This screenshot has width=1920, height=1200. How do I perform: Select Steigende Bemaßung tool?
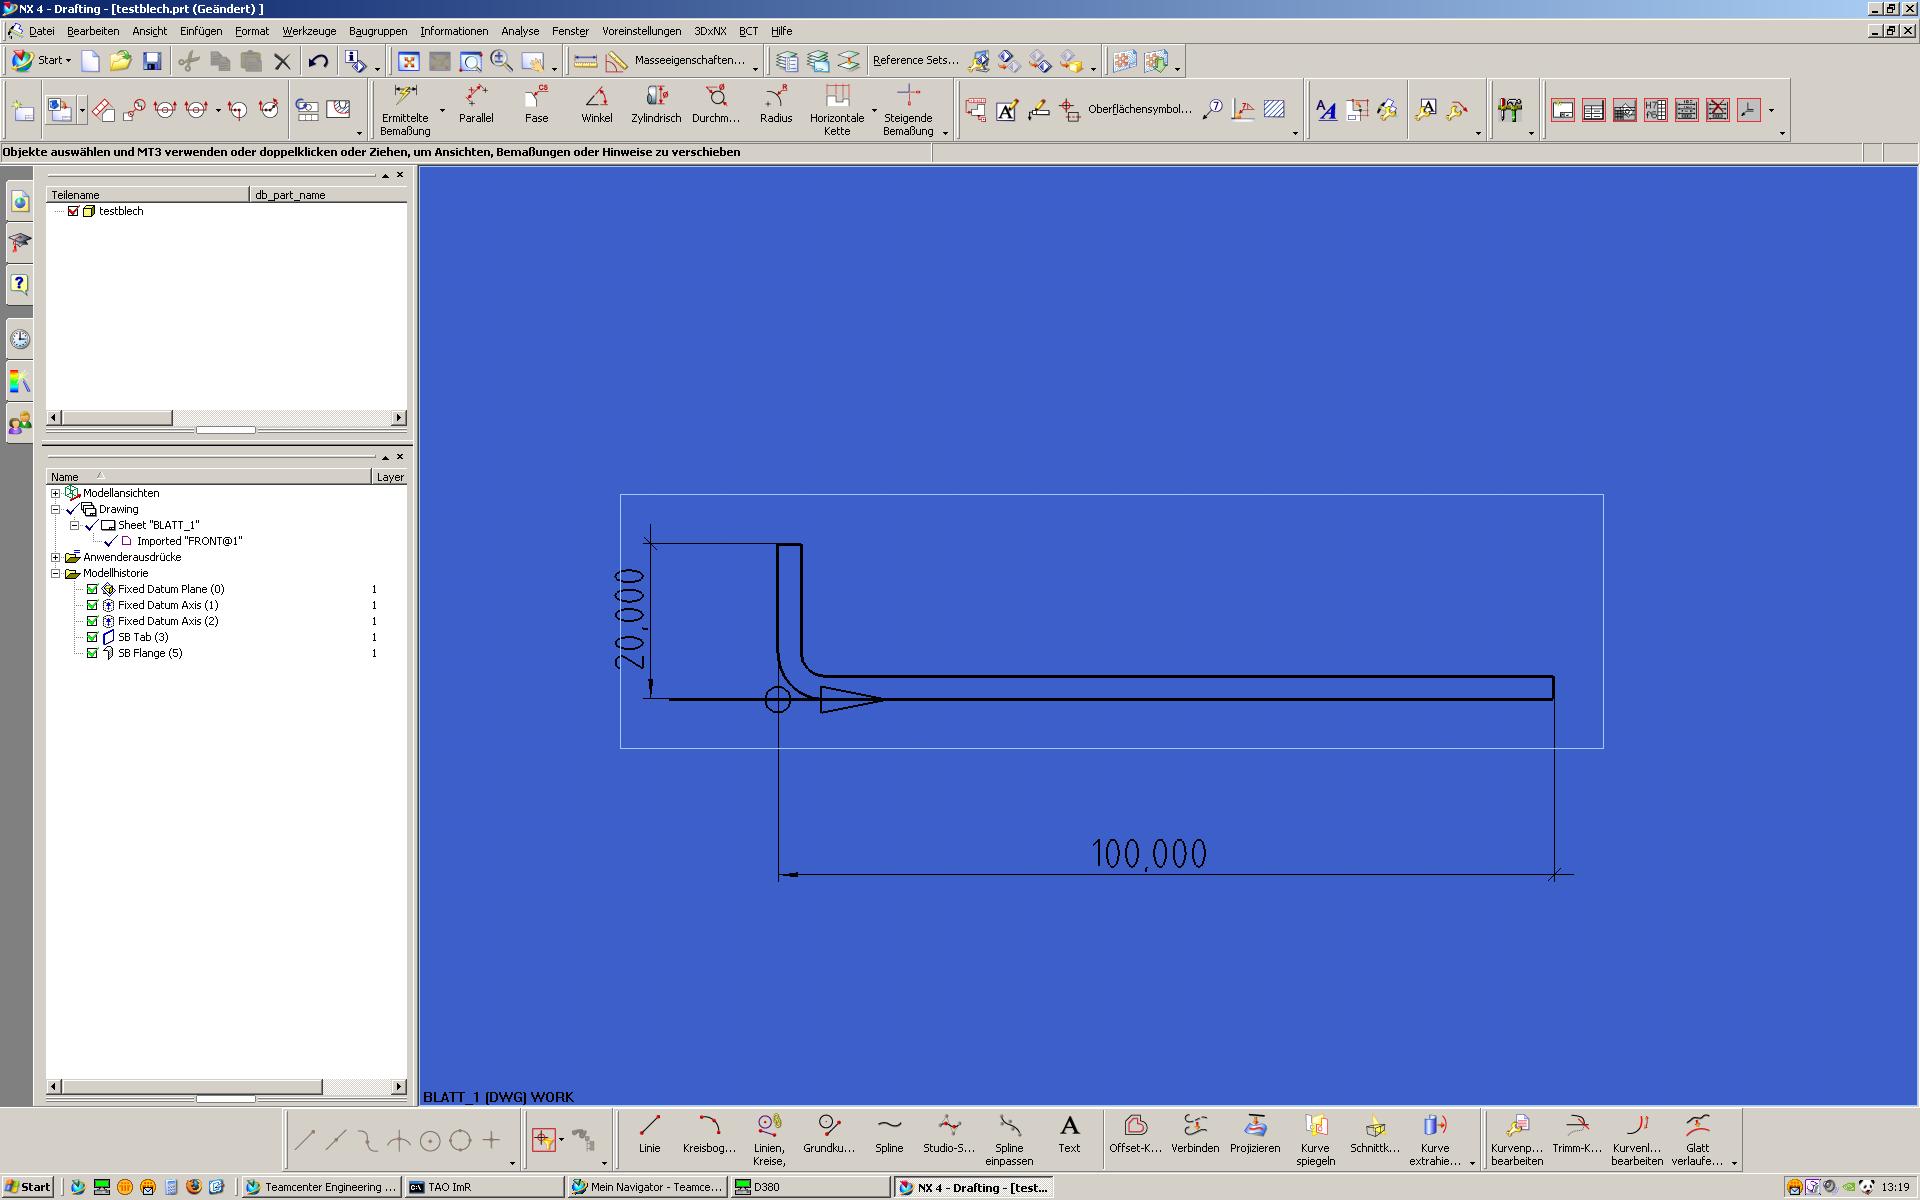tap(908, 109)
